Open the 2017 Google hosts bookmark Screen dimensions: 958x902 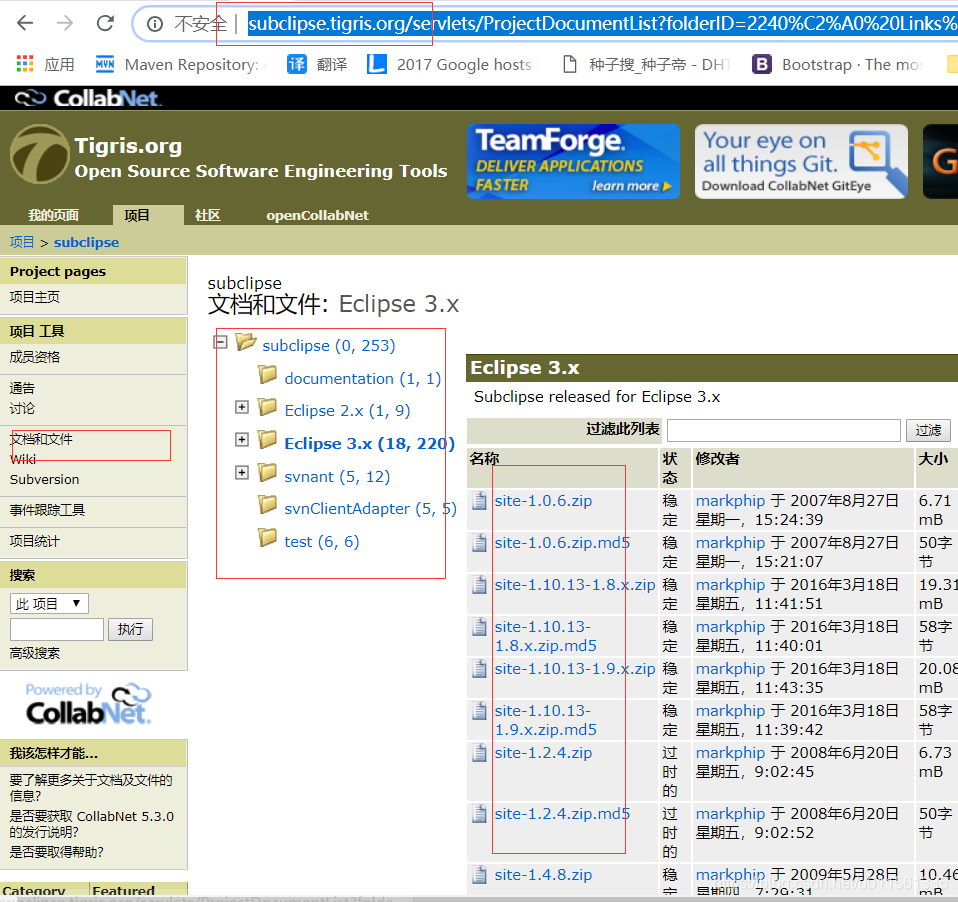click(x=452, y=64)
